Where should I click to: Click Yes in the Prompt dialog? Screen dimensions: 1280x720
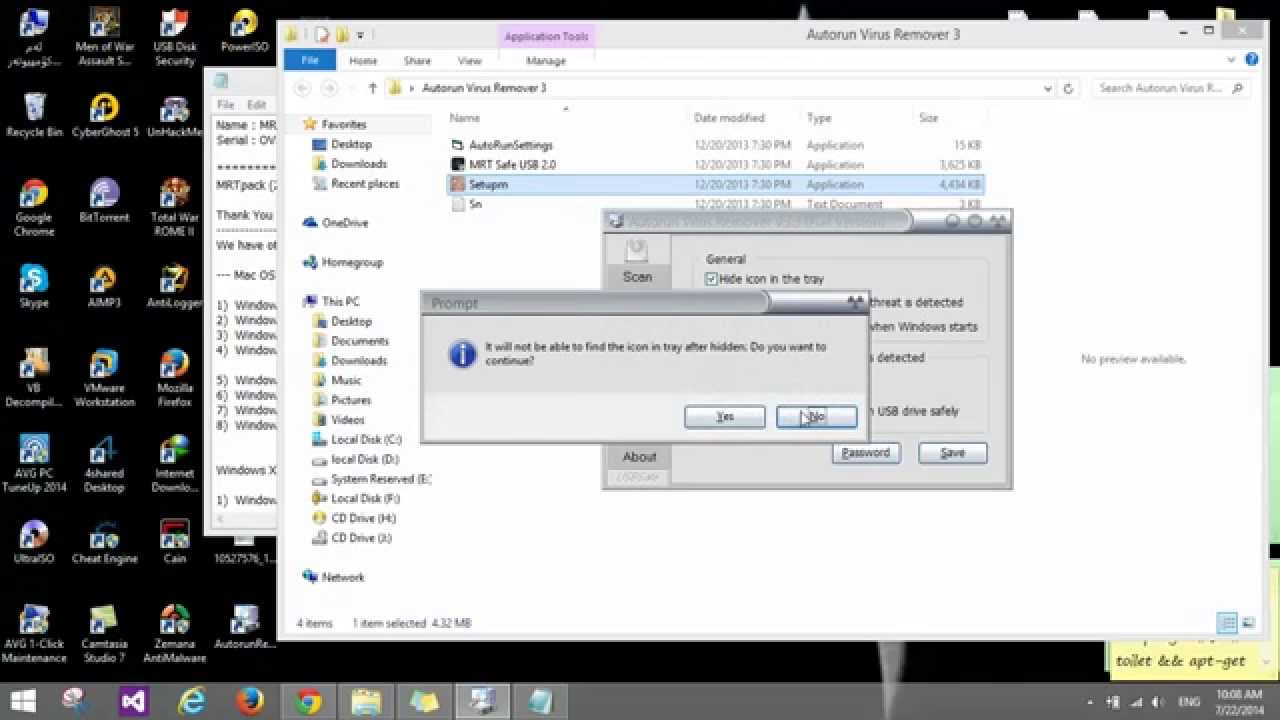(725, 416)
